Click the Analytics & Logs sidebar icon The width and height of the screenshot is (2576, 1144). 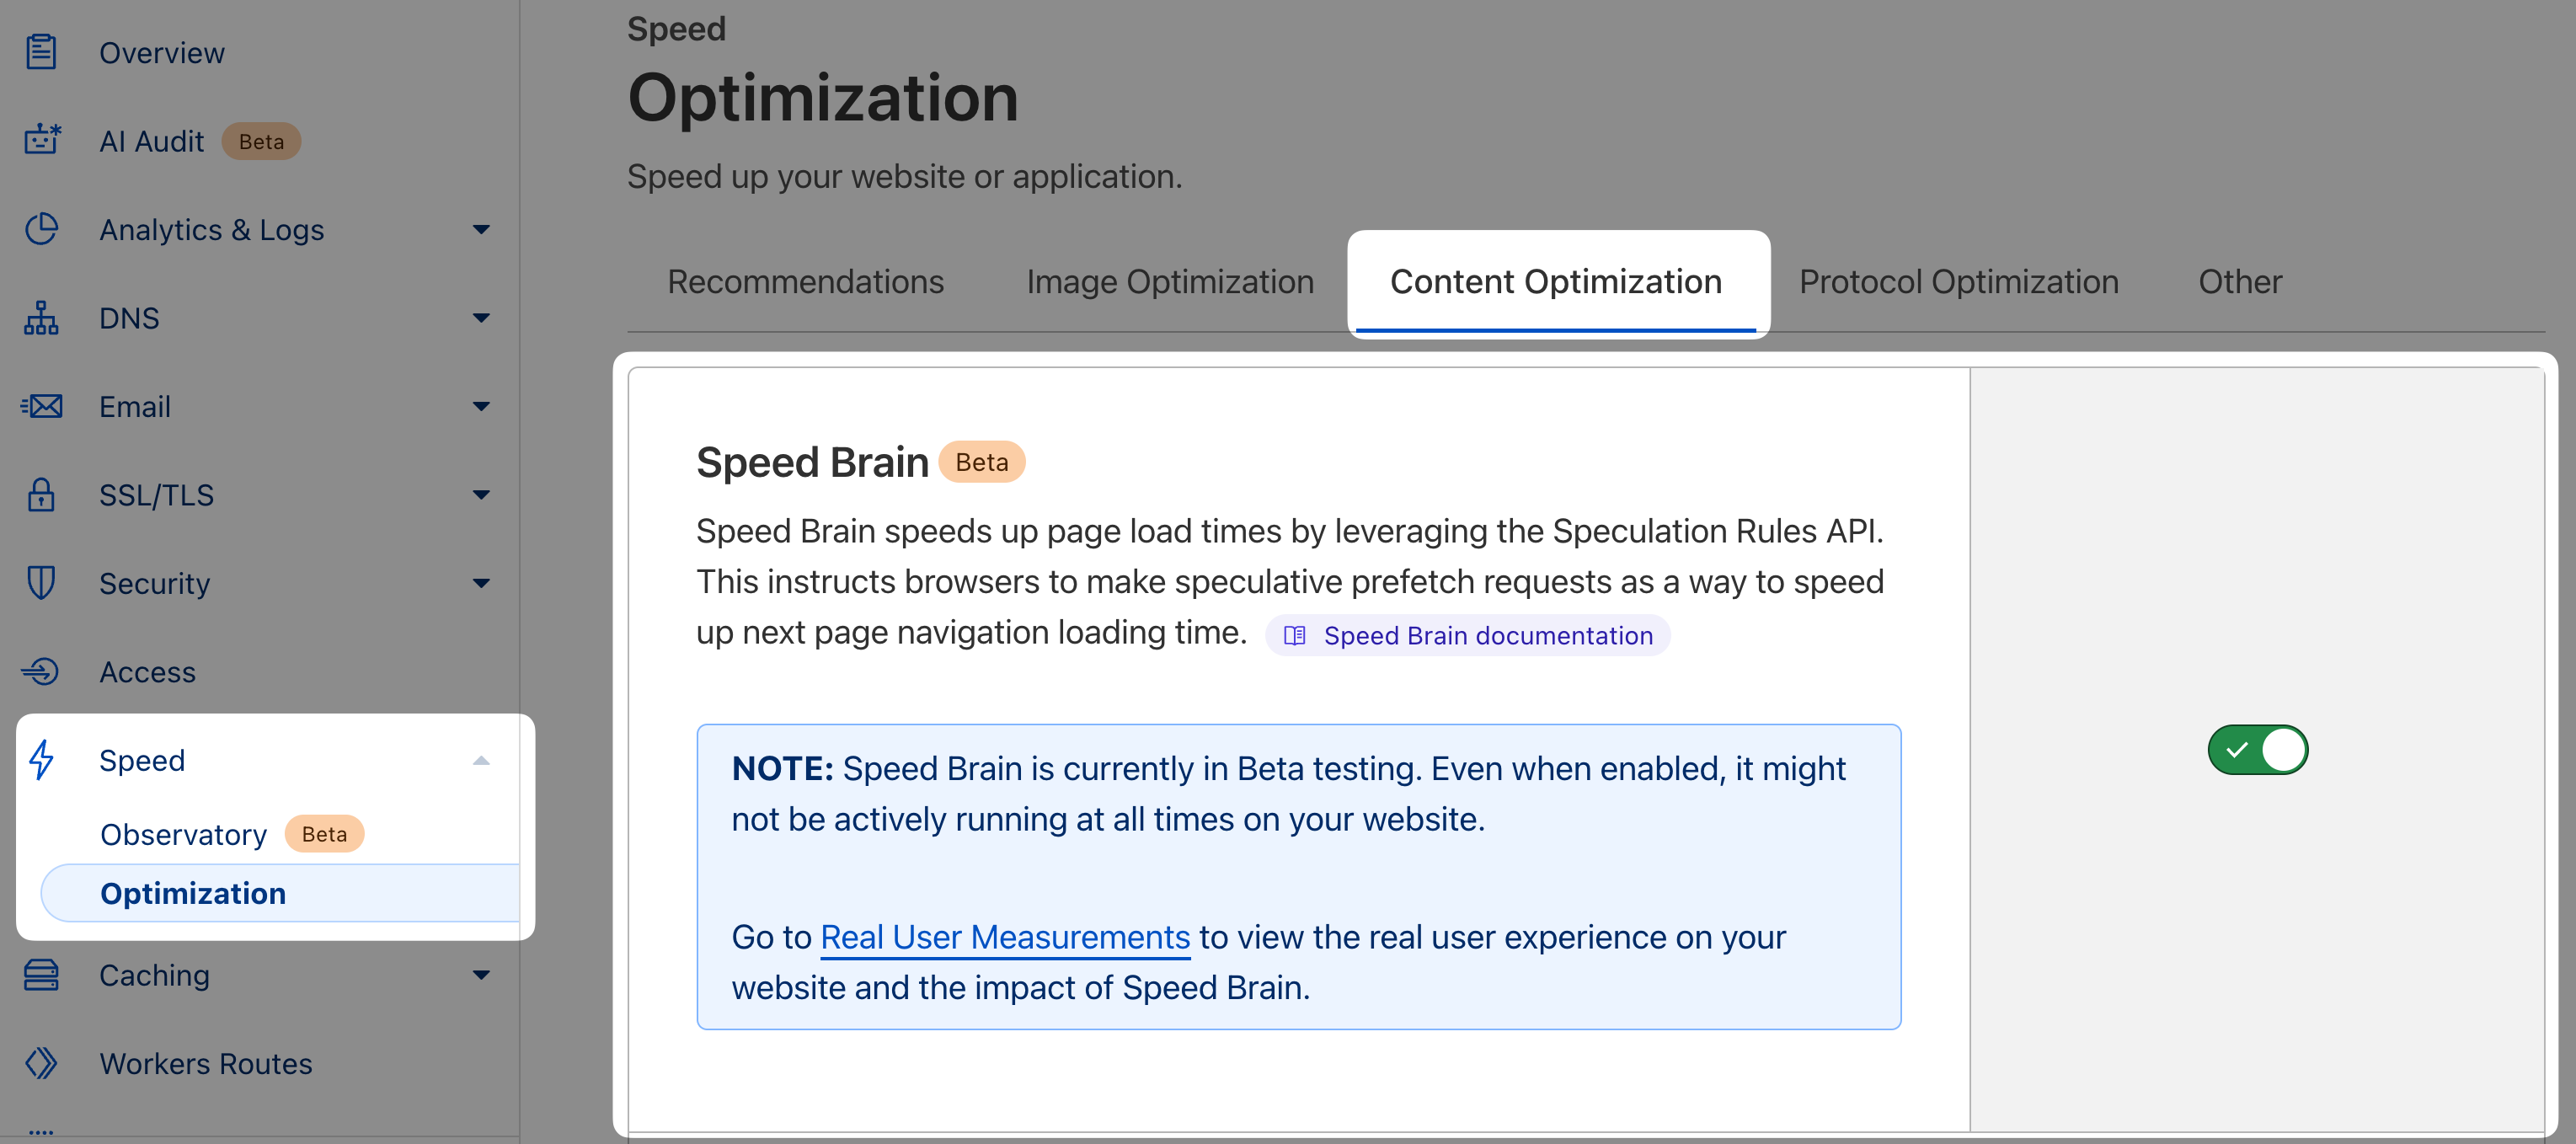[x=43, y=227]
